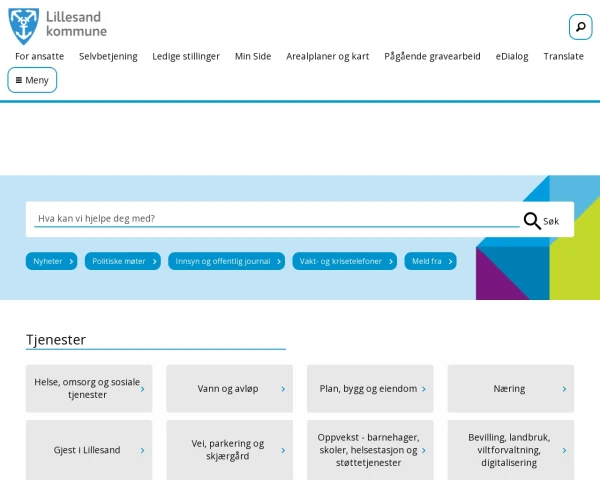The width and height of the screenshot is (600, 480).
Task: Click the Lillesand kommune crest logo
Action: point(23,26)
